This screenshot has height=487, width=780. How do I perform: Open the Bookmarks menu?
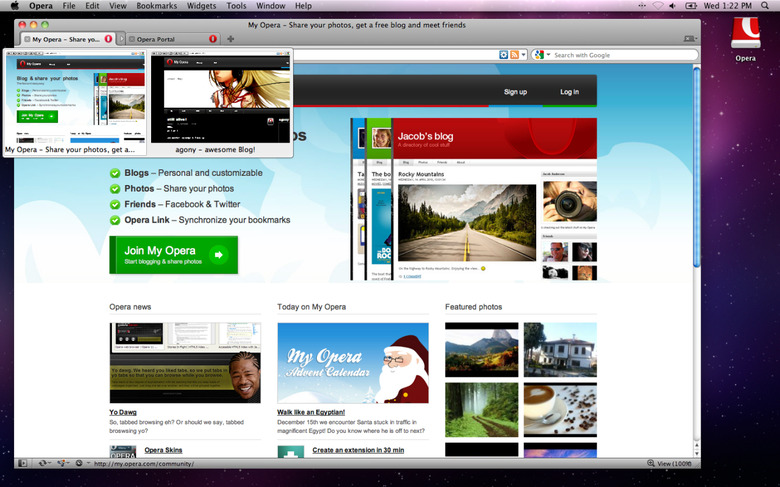click(x=157, y=6)
